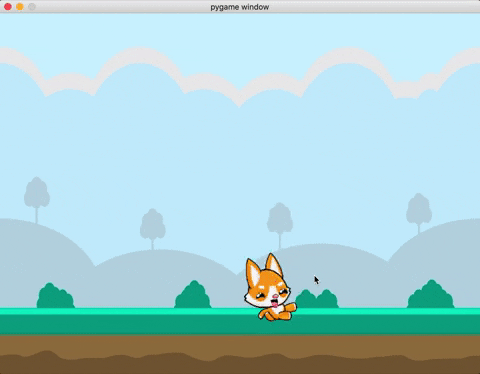Click the "pygame window" title text
Viewport: 480px width, 374px height.
tap(240, 7)
